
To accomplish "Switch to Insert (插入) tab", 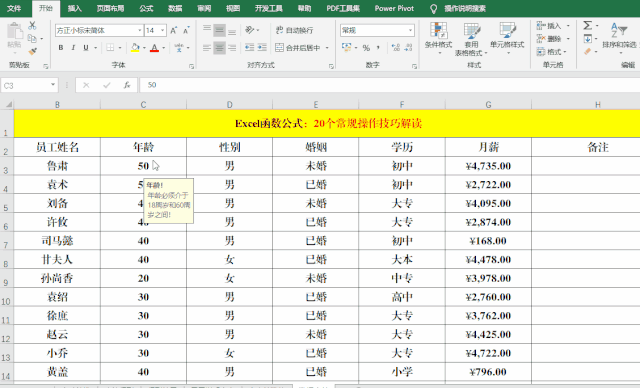I will pyautogui.click(x=74, y=8).
